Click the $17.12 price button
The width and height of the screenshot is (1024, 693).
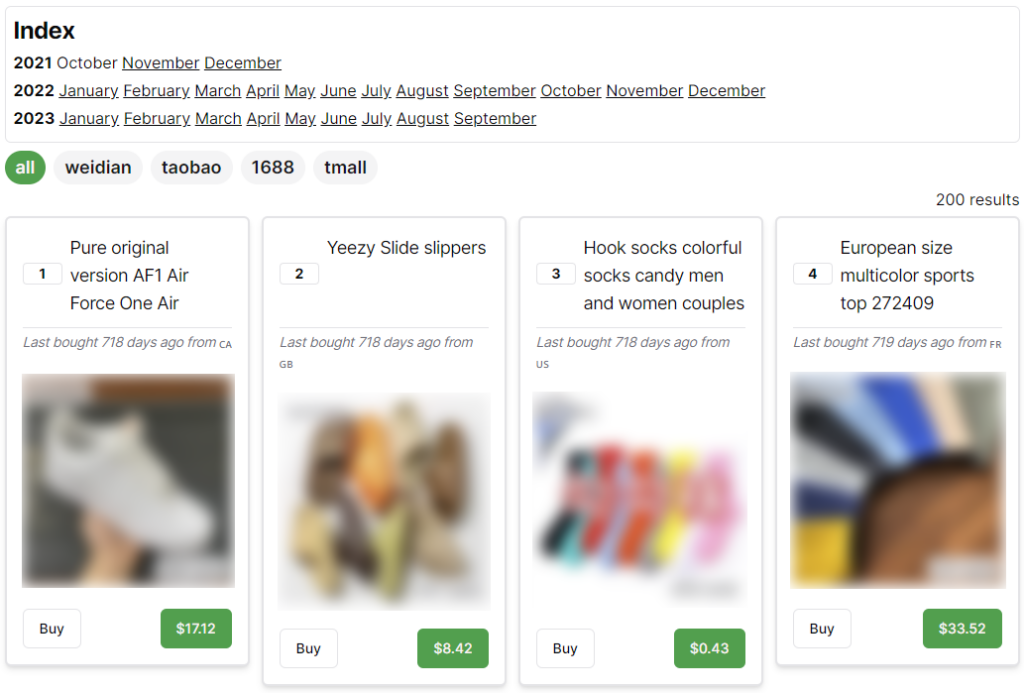[196, 628]
